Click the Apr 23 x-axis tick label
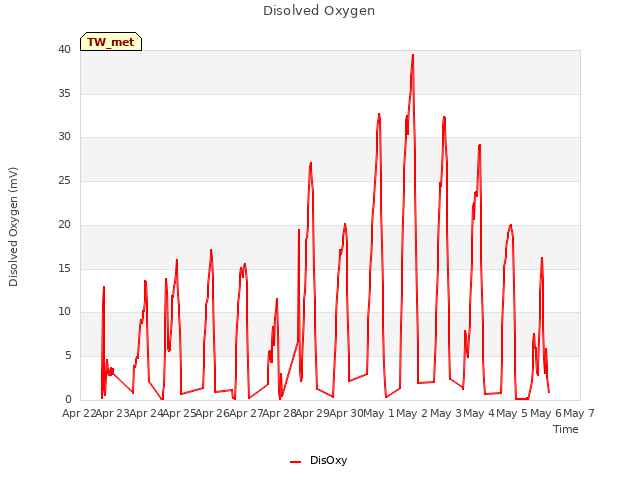Viewport: 640px width, 480px height. [113, 413]
